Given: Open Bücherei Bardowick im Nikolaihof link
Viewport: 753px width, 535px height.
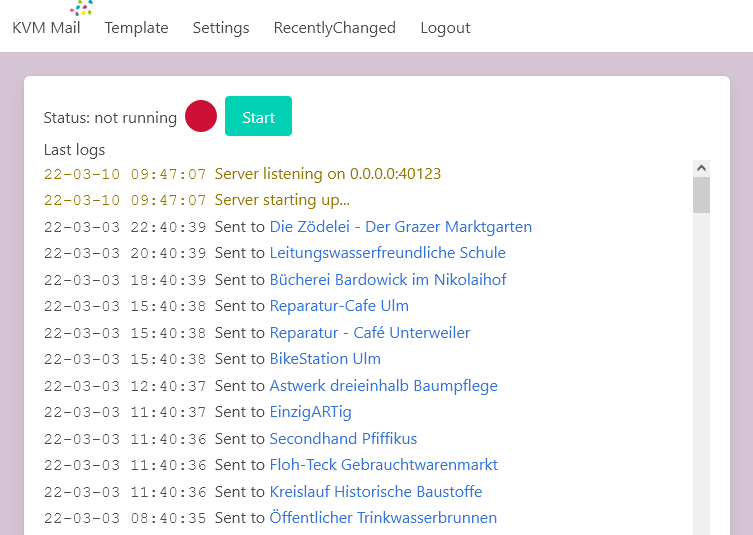Looking at the screenshot, I should click(388, 280).
